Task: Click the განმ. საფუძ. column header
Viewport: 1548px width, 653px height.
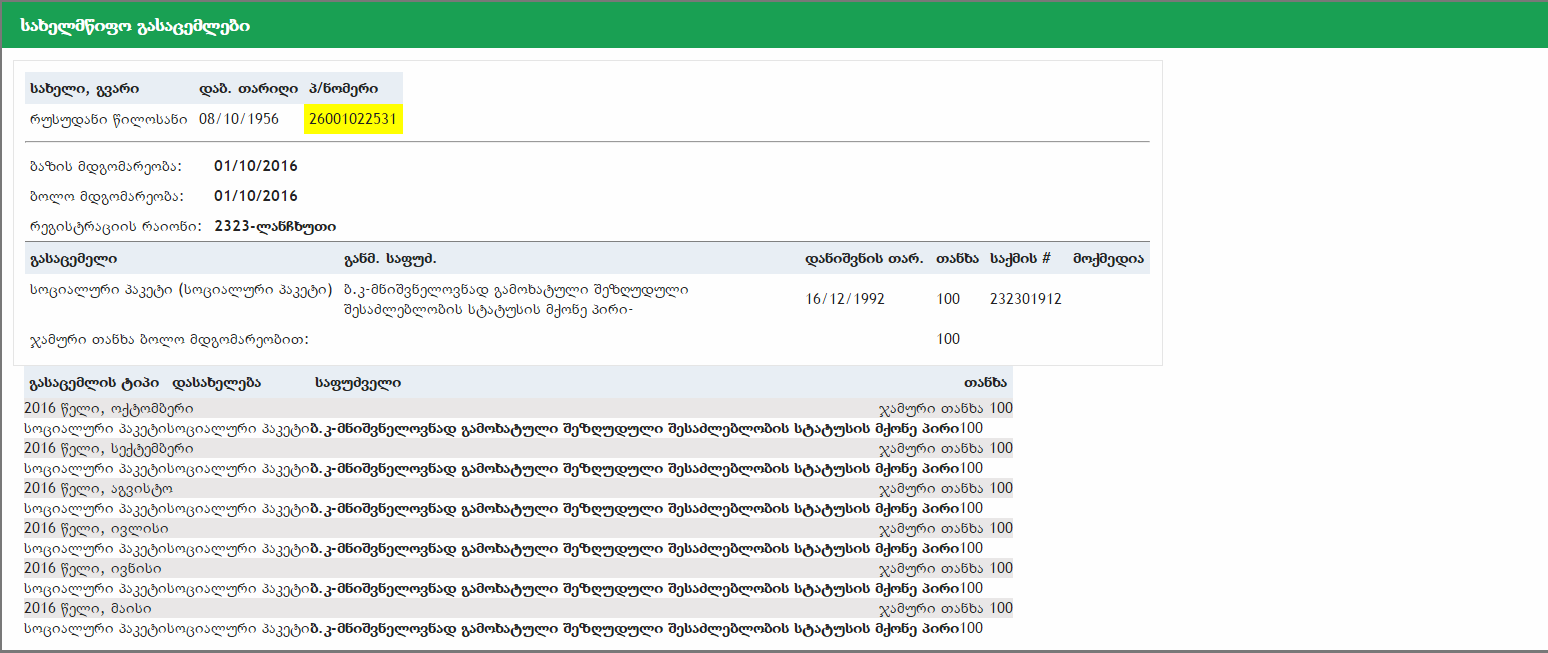Action: [x=389, y=258]
